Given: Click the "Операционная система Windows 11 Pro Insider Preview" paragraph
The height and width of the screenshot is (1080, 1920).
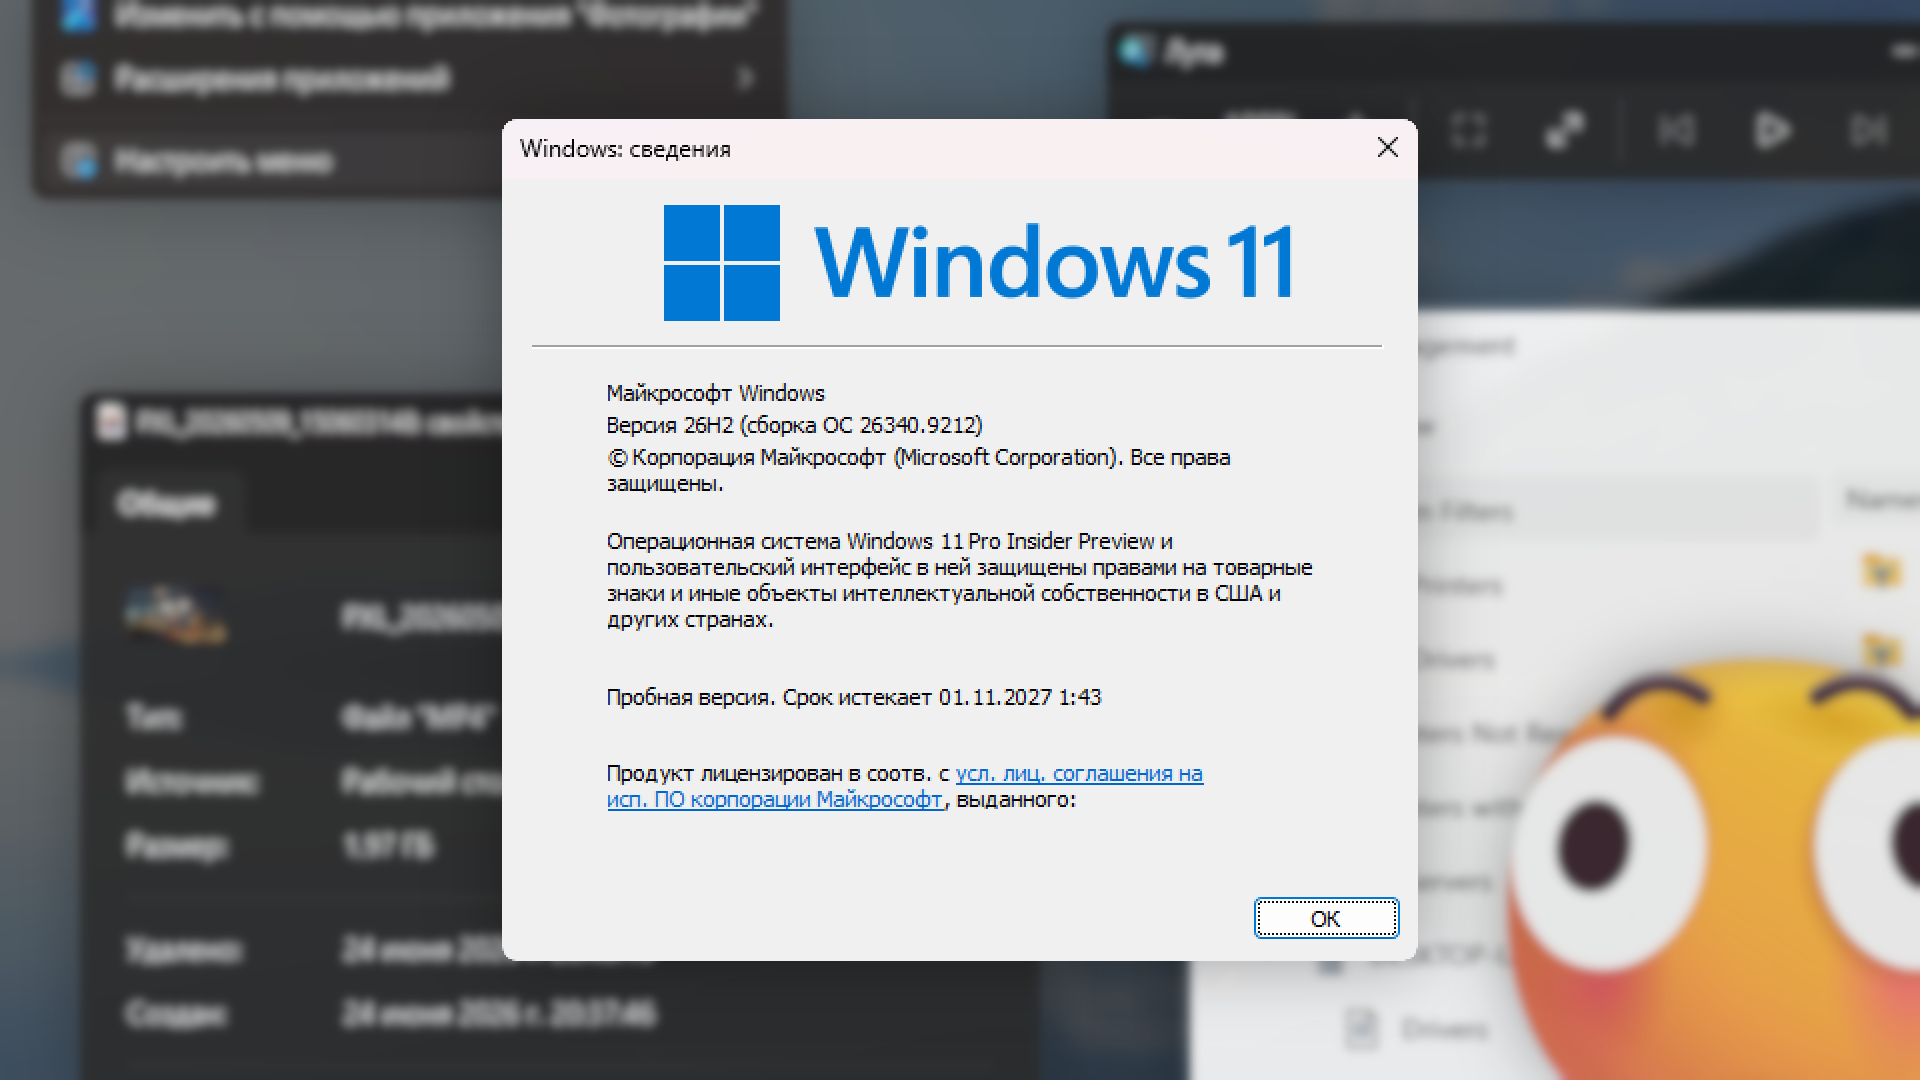Looking at the screenshot, I should click(959, 580).
